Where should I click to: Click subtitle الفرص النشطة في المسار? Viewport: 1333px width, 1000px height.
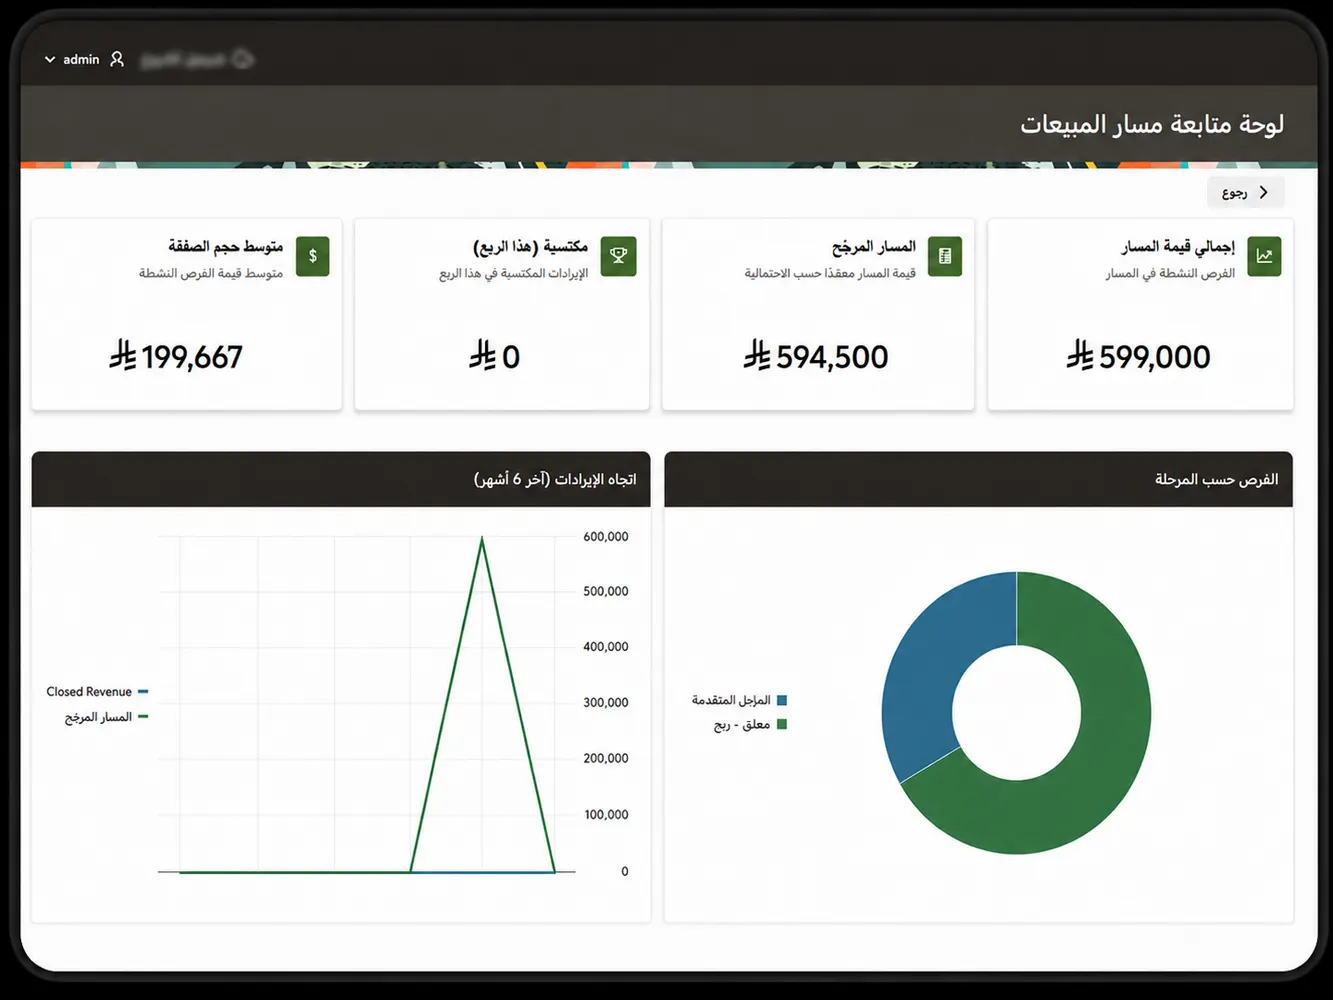(x=1170, y=273)
